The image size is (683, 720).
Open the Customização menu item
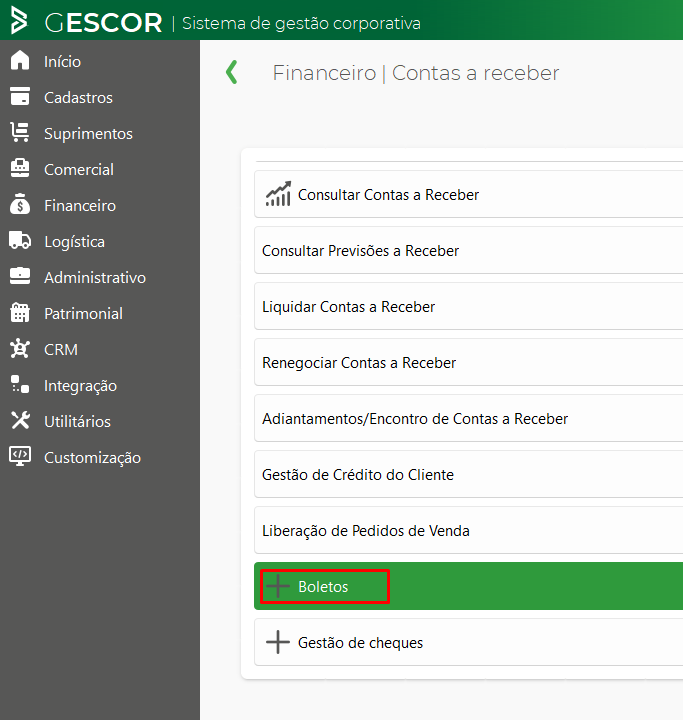(x=92, y=457)
